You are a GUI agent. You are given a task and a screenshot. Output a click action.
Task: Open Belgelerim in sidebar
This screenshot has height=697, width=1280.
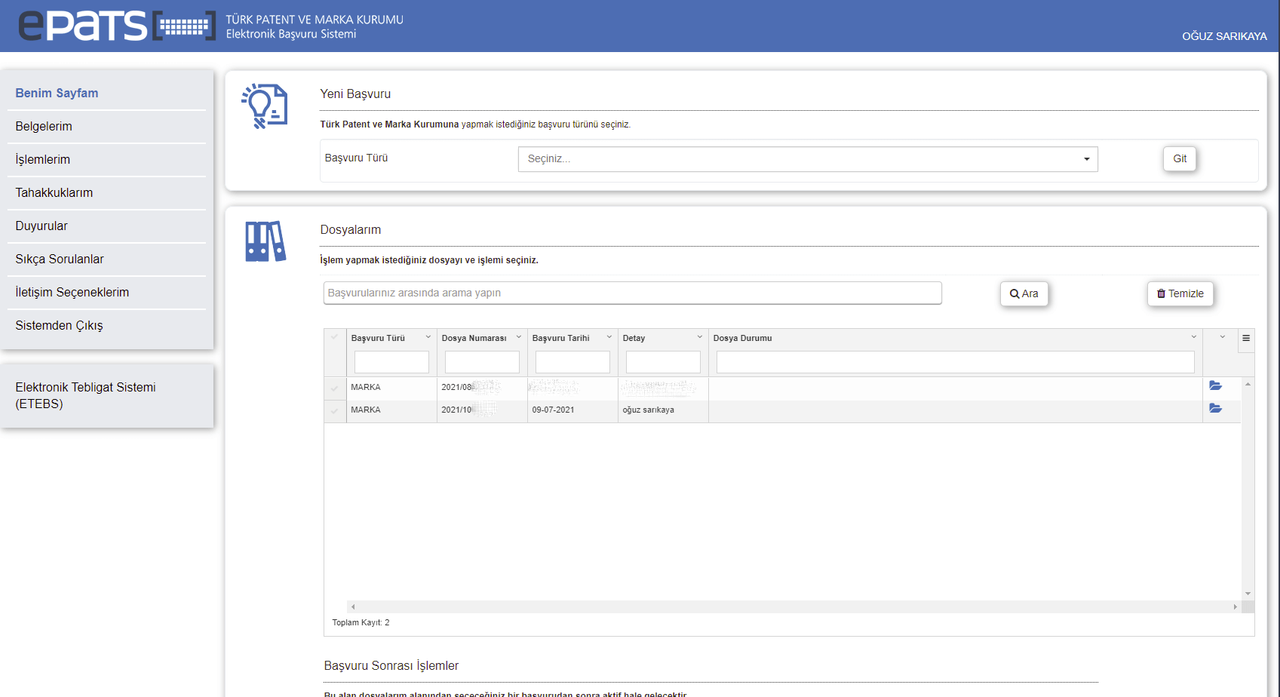44,126
